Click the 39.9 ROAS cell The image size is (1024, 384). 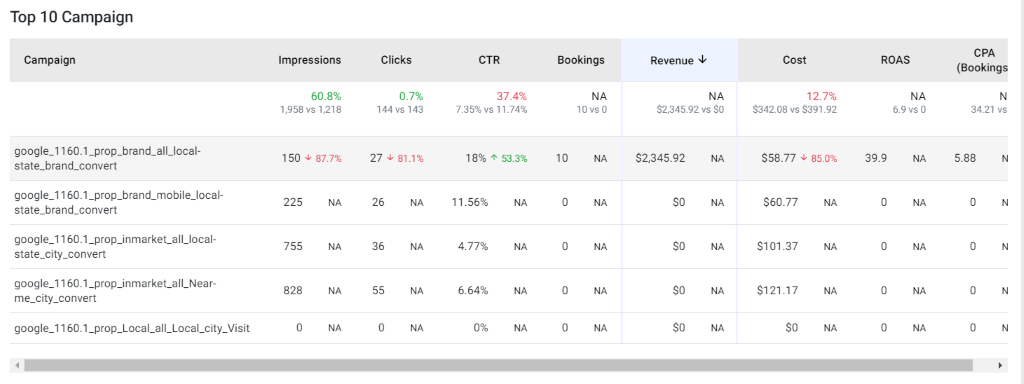(876, 158)
